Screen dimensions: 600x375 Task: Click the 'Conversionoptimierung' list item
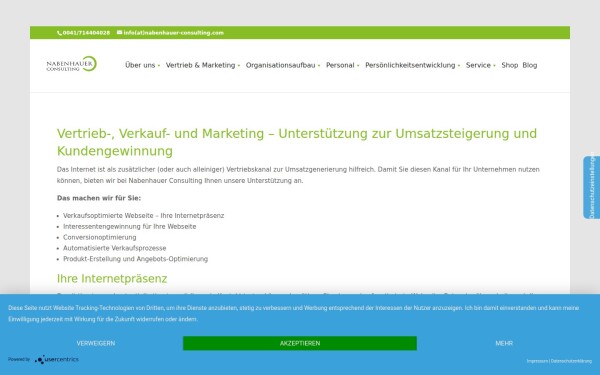click(x=99, y=237)
